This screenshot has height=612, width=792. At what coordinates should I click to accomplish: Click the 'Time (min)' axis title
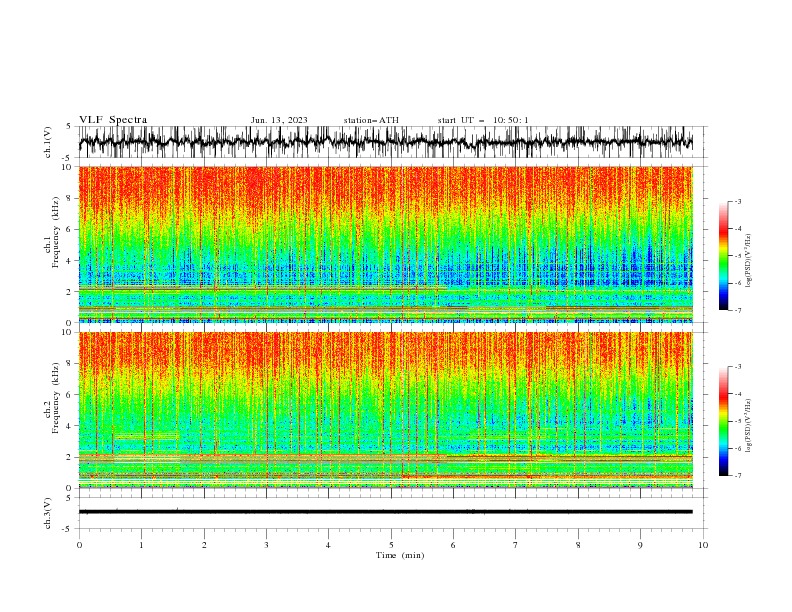point(400,555)
